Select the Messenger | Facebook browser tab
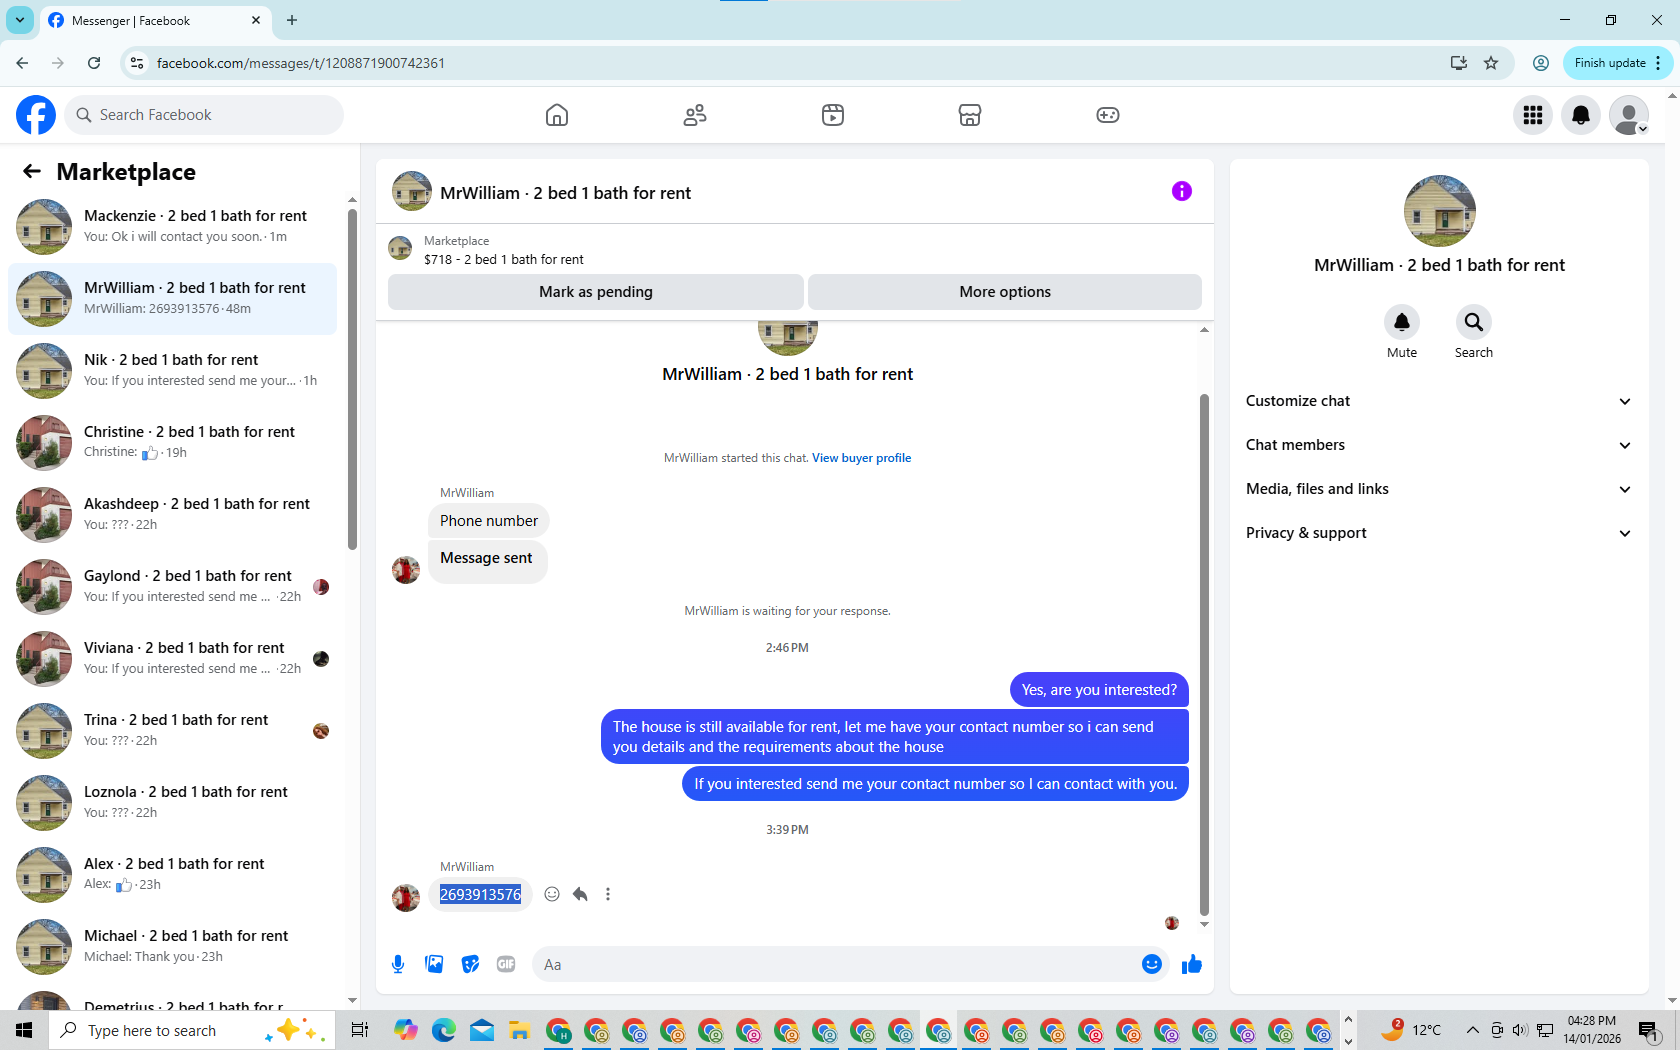This screenshot has height=1050, width=1680. (155, 20)
